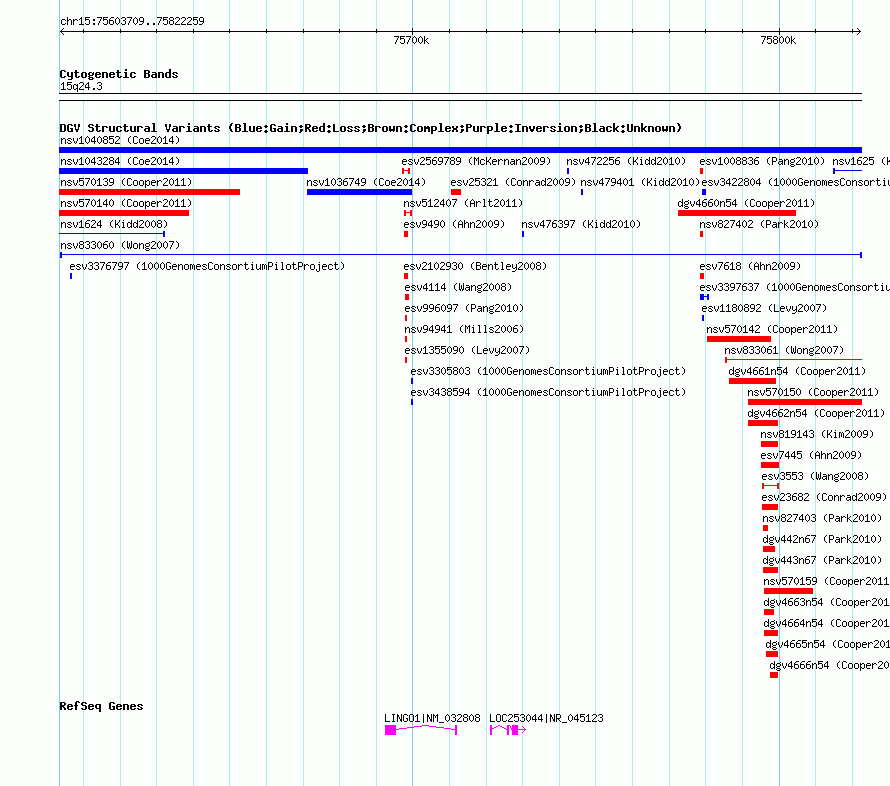Click the nsv570140 (Cooper2011) label
The height and width of the screenshot is (786, 890).
coord(126,203)
